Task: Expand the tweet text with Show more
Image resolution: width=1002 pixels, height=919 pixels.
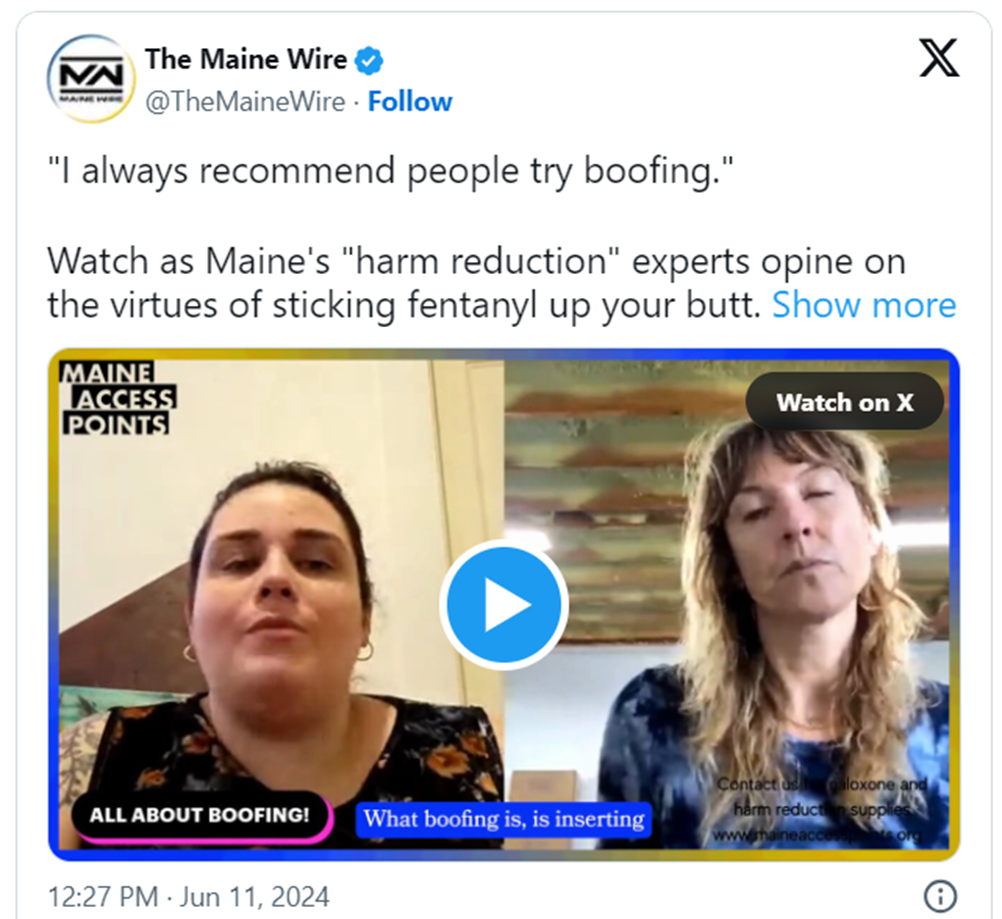Action: 864,305
